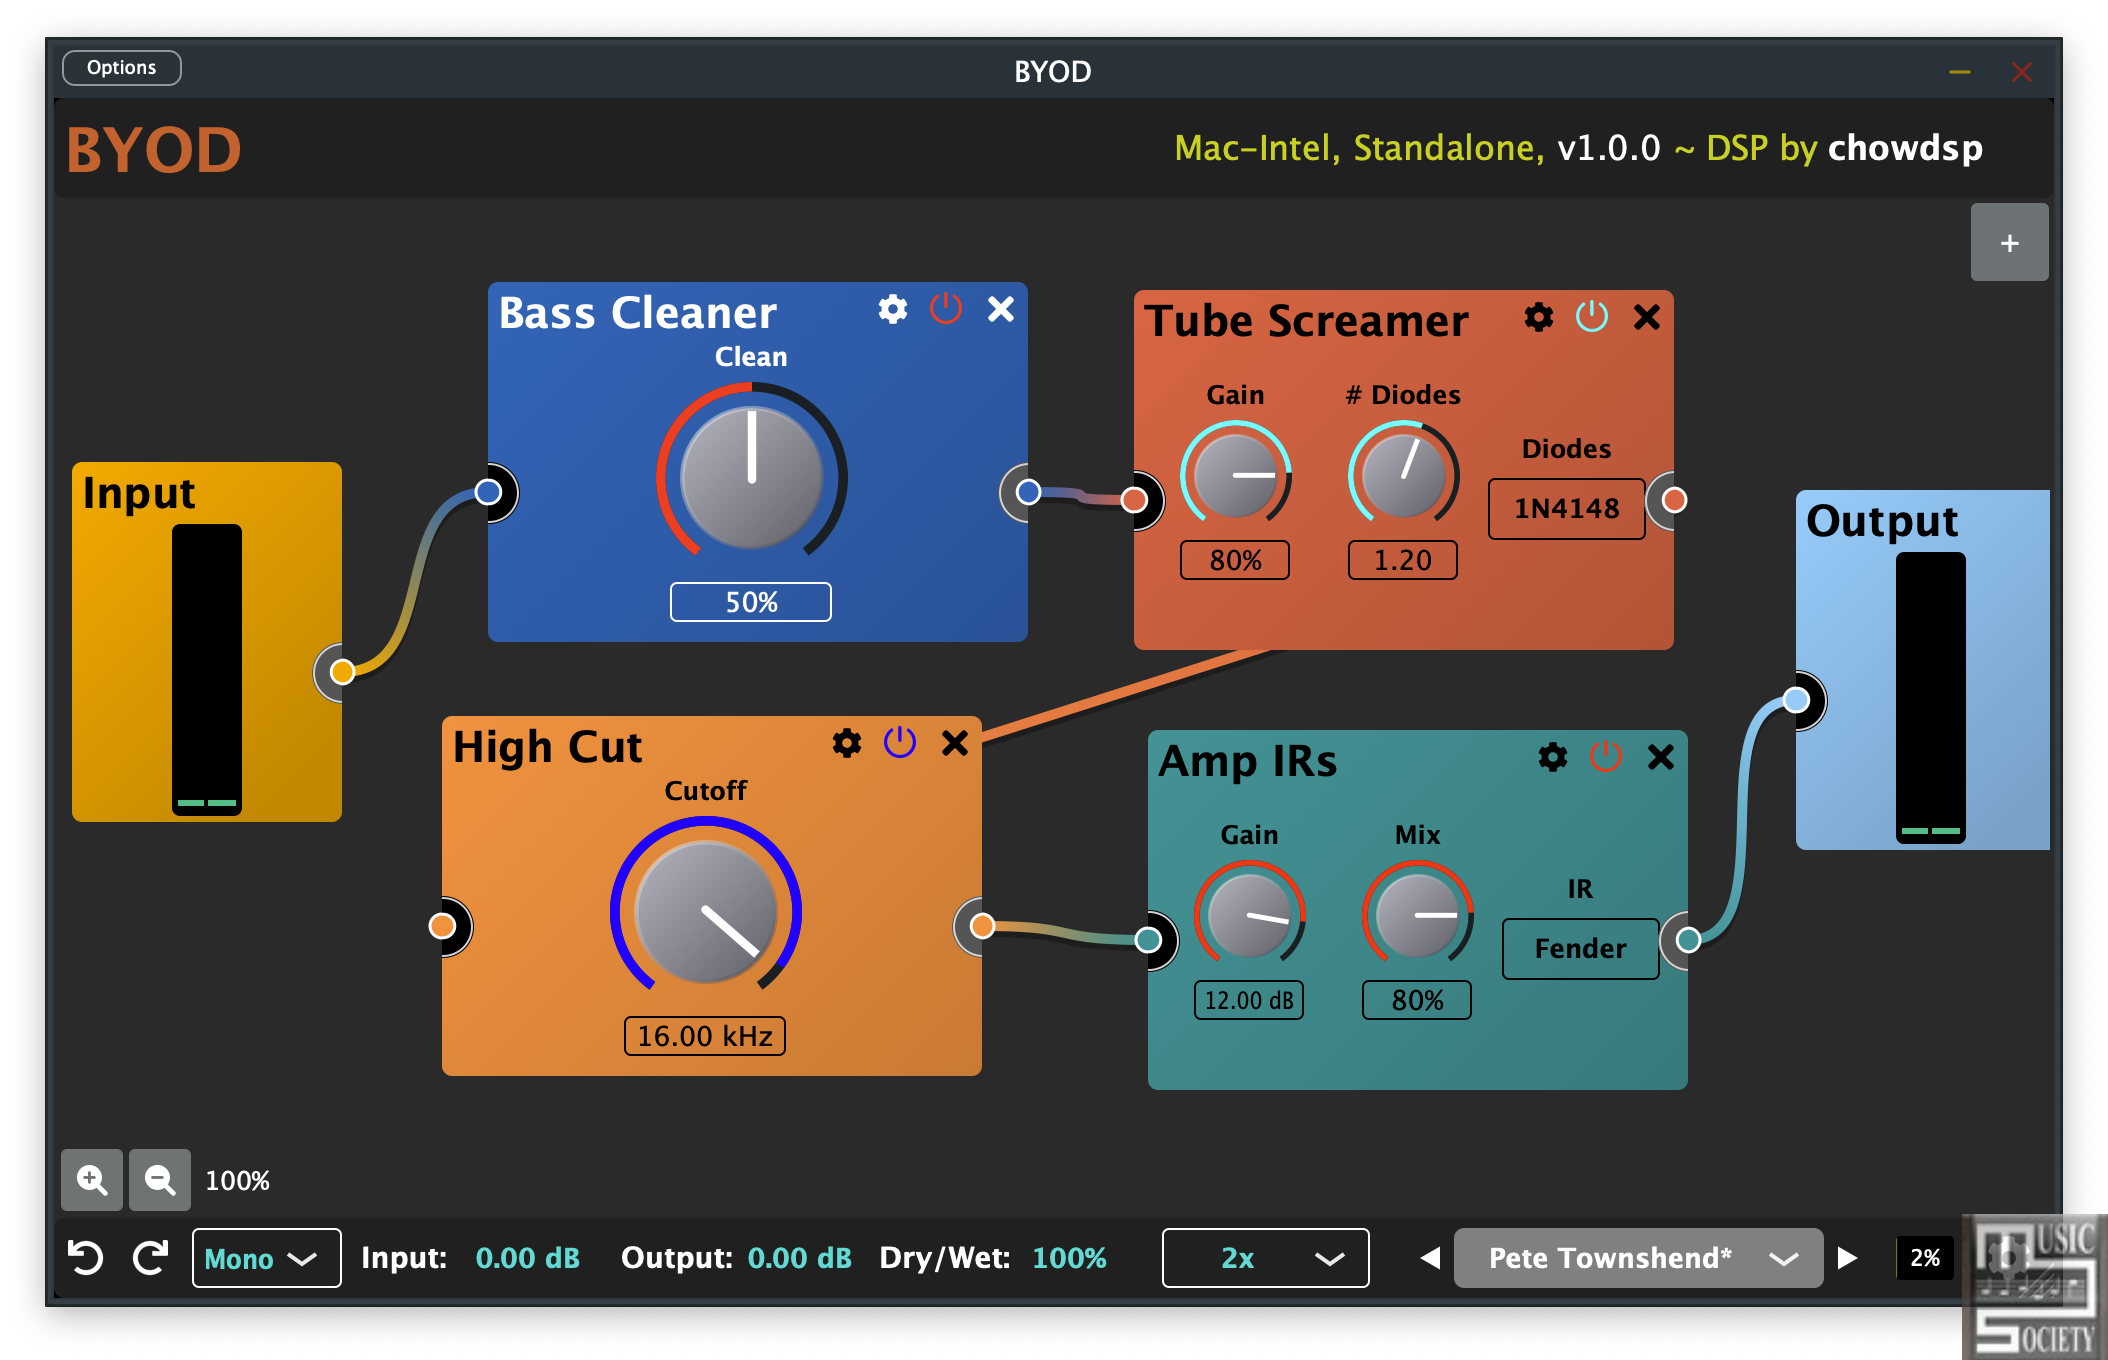Remove the Tube Screamer module
The image size is (2108, 1360).
[x=1647, y=318]
